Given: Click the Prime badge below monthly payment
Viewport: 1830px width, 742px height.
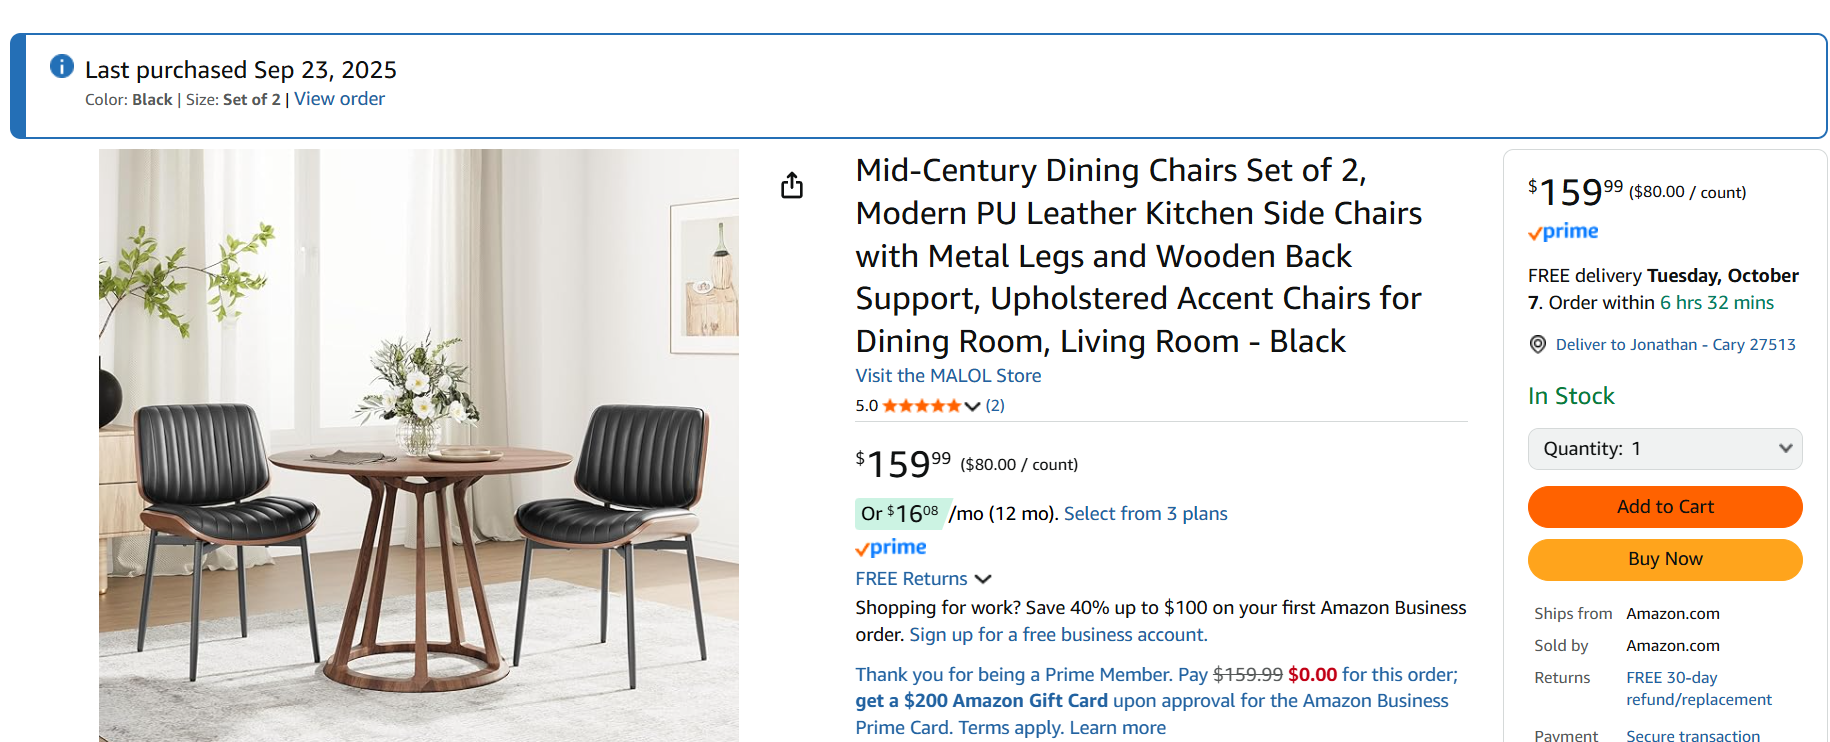Looking at the screenshot, I should tap(891, 548).
